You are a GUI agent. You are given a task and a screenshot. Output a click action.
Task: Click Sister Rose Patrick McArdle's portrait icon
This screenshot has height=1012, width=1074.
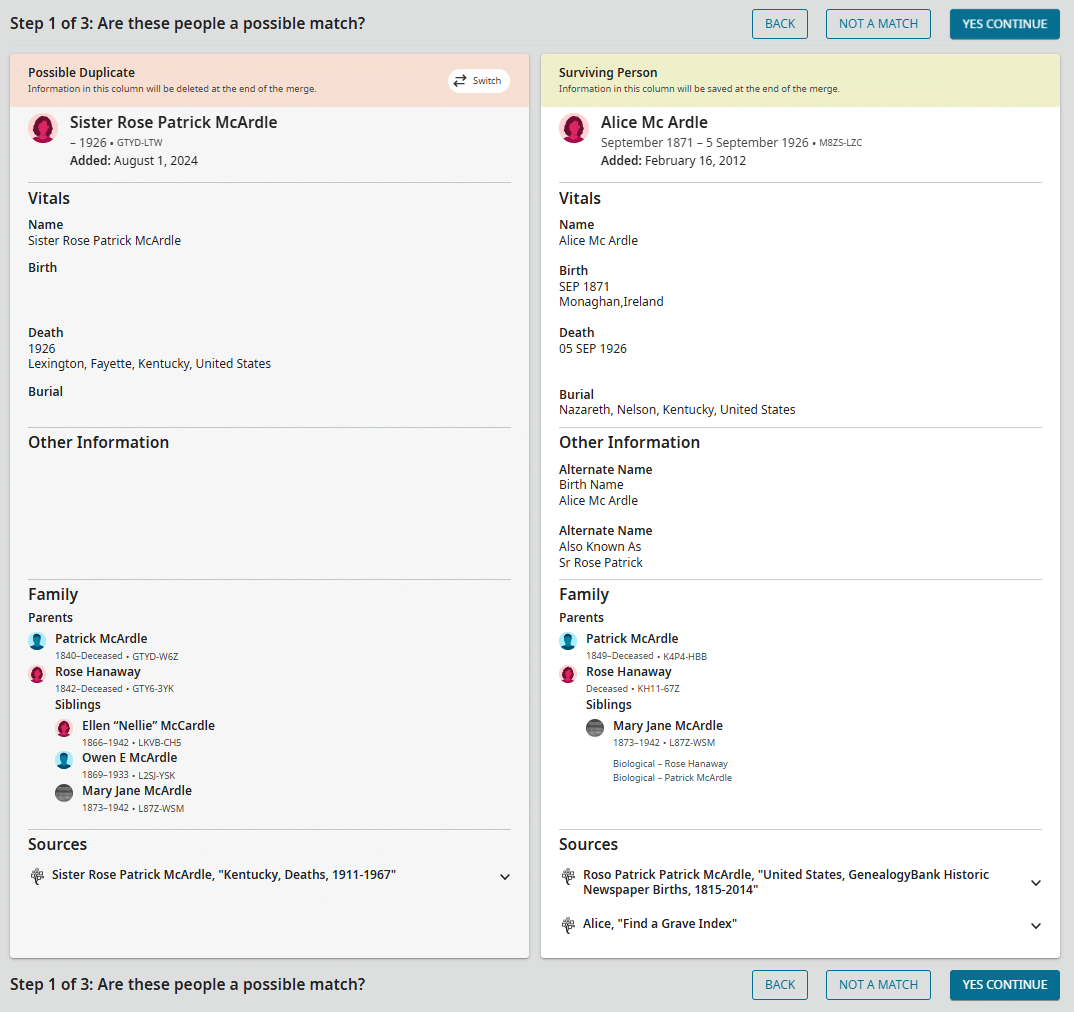point(43,128)
